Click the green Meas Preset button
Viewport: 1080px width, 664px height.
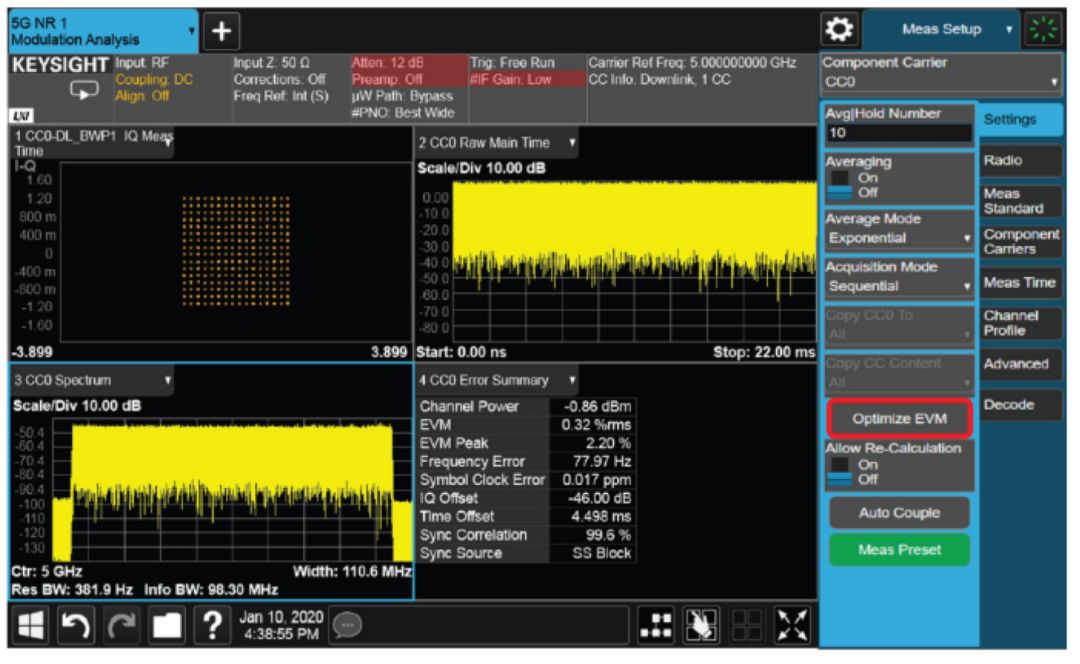pyautogui.click(x=899, y=550)
